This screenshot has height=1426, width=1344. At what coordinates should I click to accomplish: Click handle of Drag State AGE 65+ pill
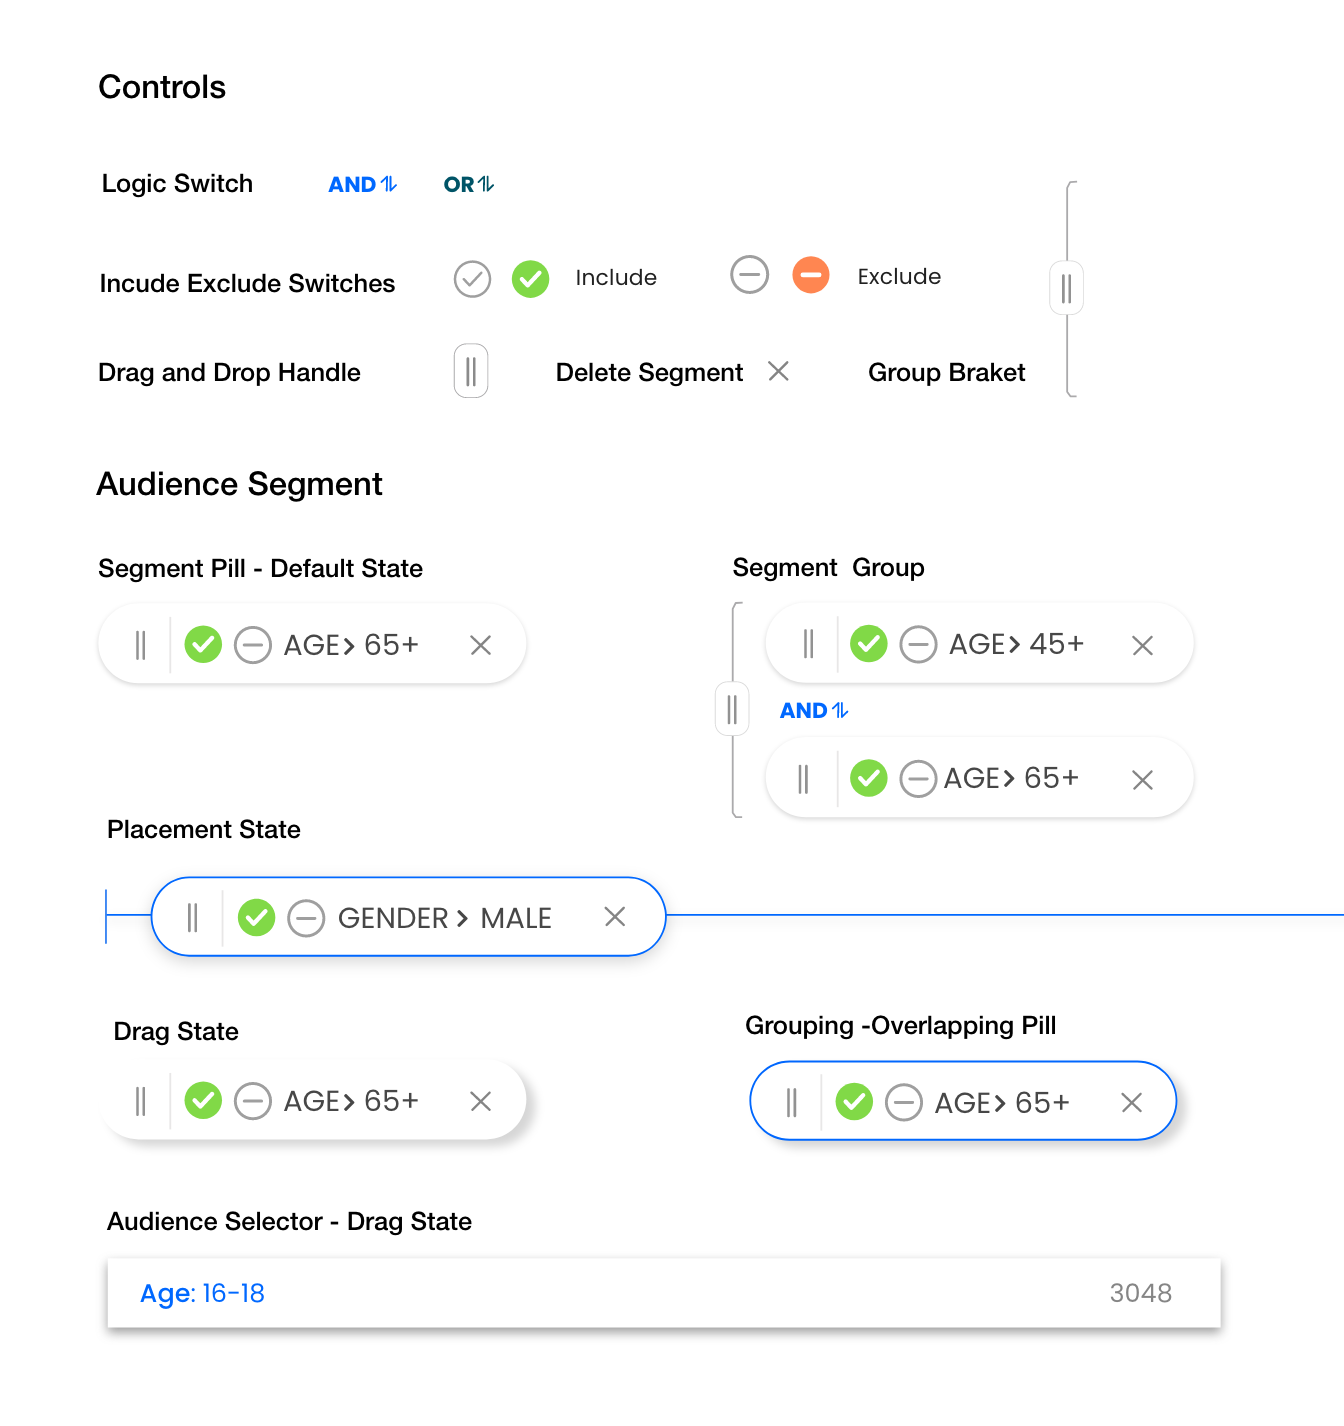(140, 1101)
